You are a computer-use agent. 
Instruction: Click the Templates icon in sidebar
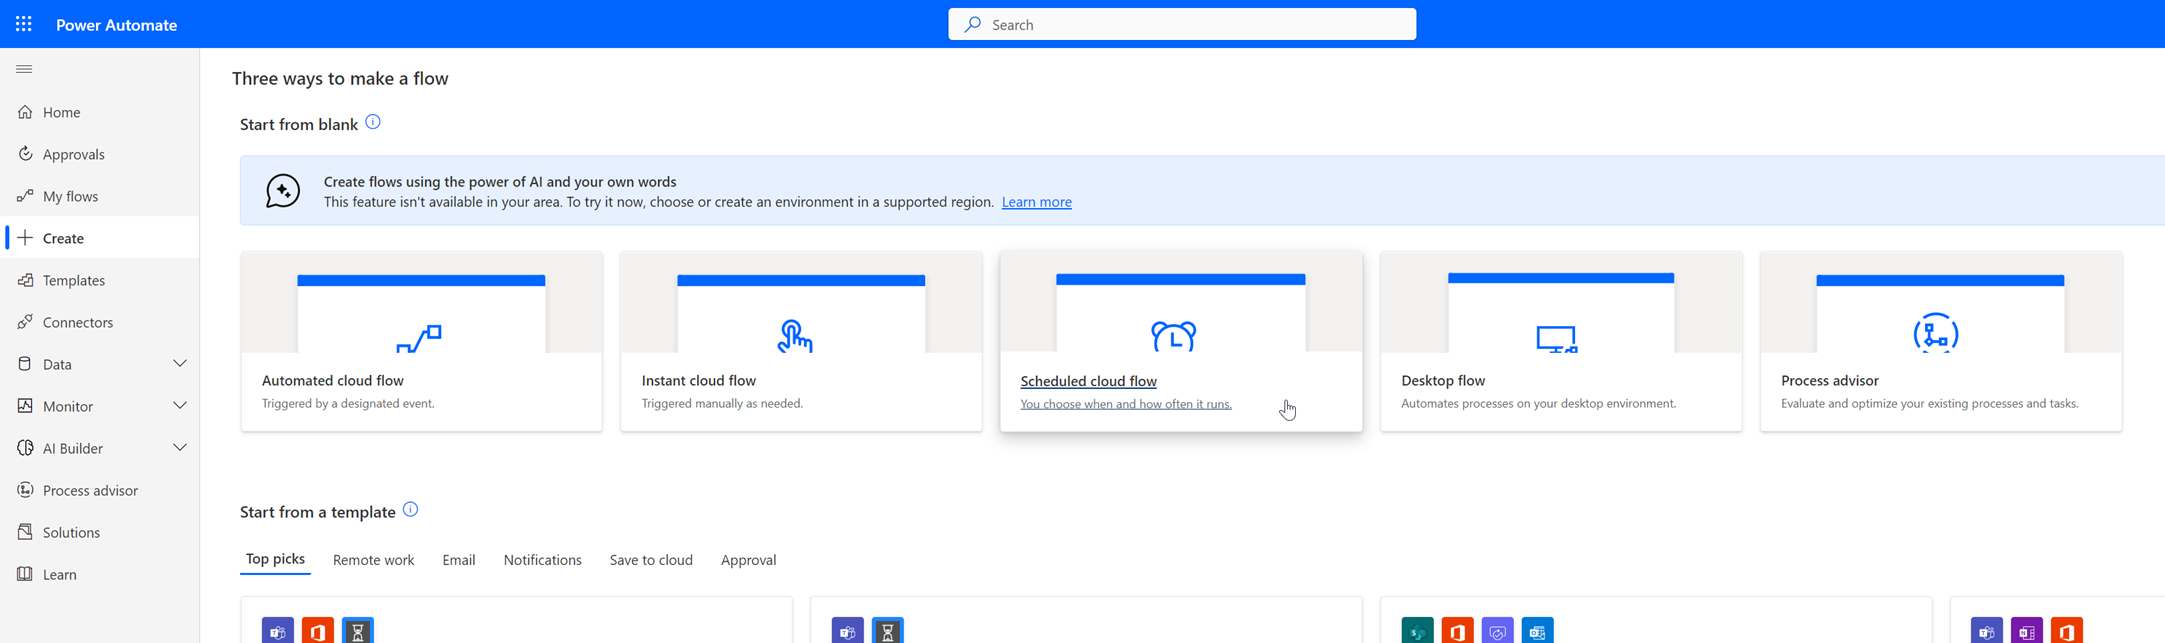(x=25, y=280)
